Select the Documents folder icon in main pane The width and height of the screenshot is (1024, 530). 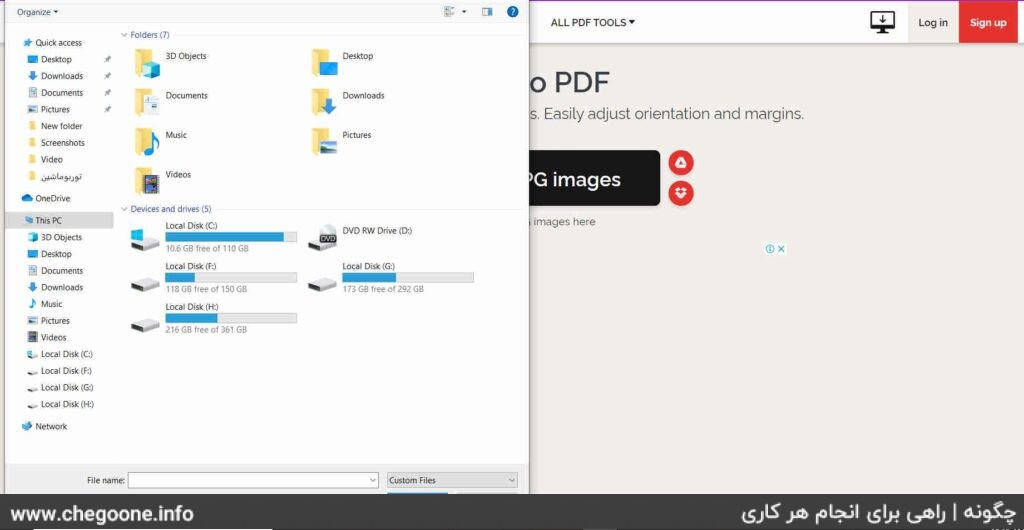(147, 102)
